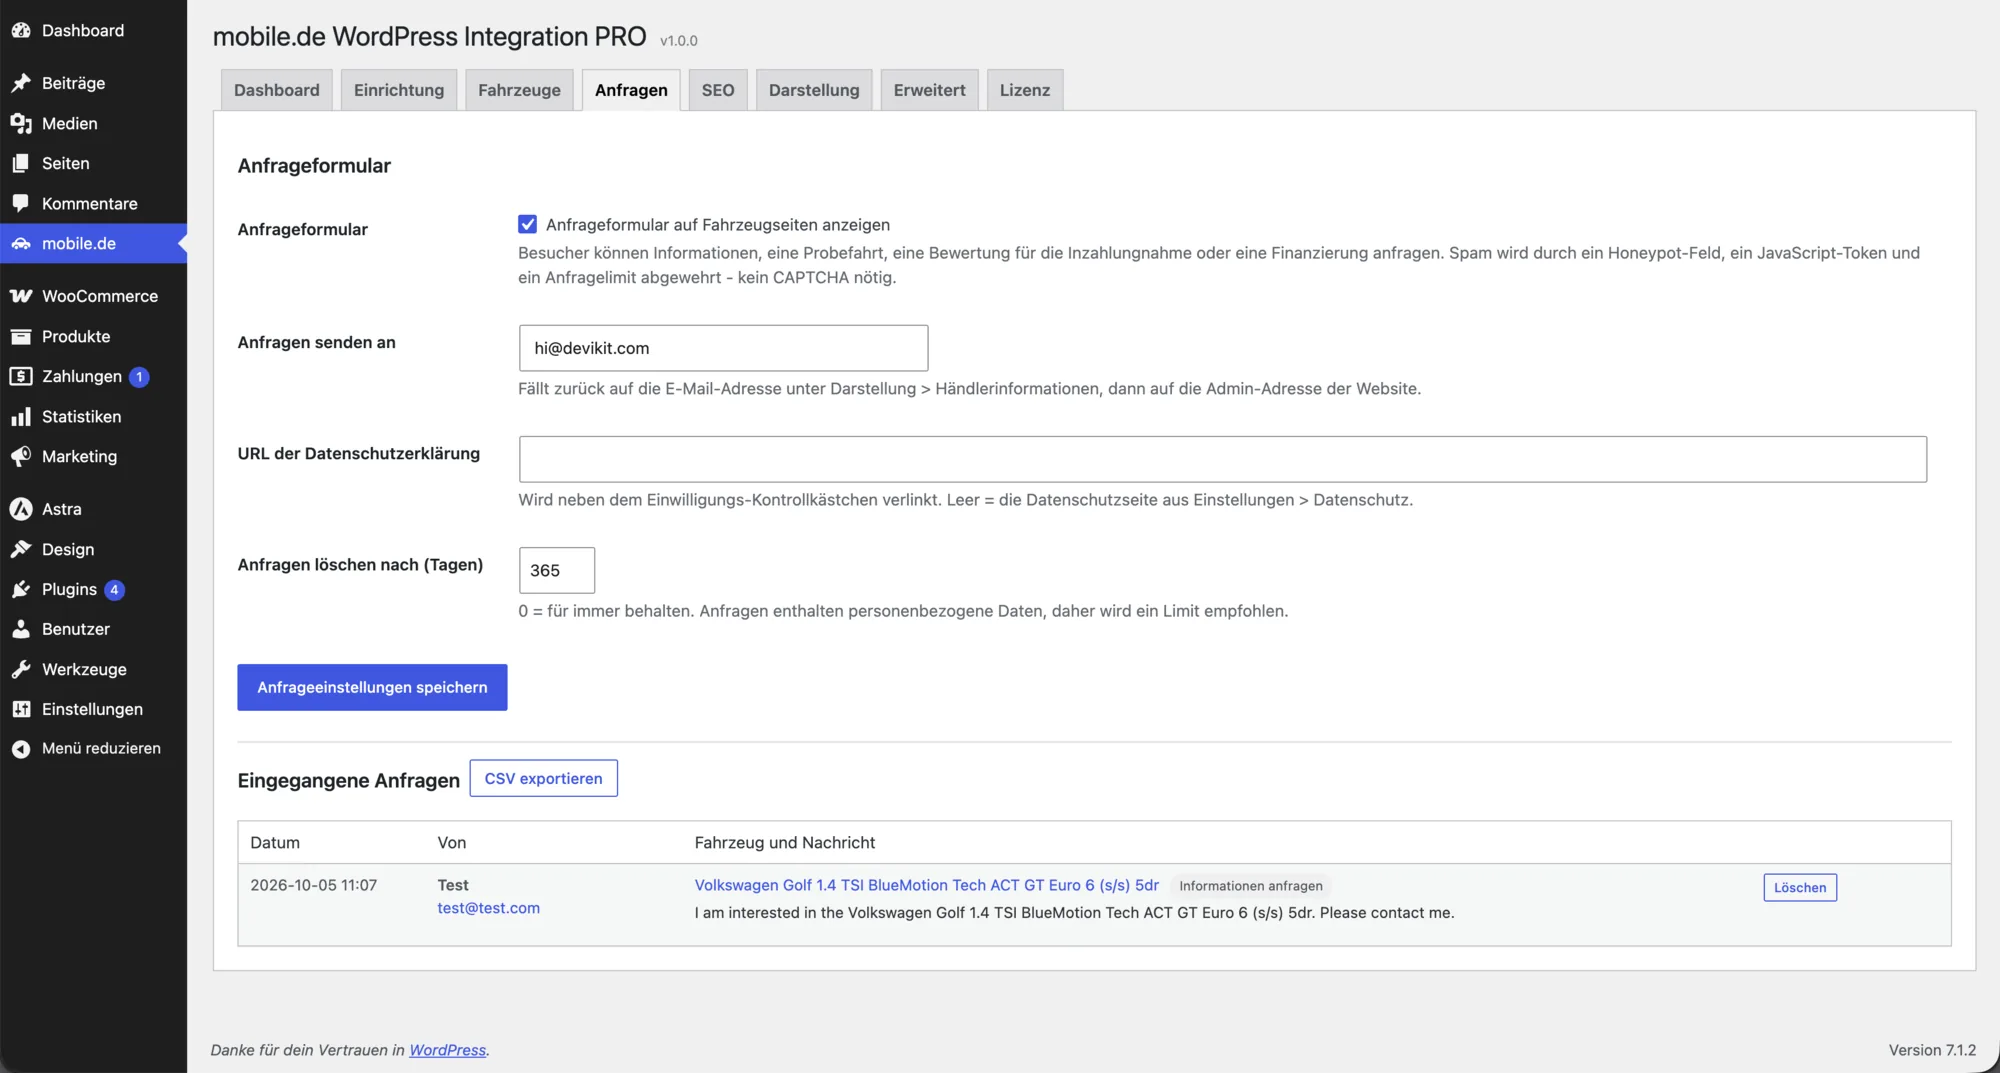
Task: Click the Zahlungen dollar icon
Action: point(21,376)
